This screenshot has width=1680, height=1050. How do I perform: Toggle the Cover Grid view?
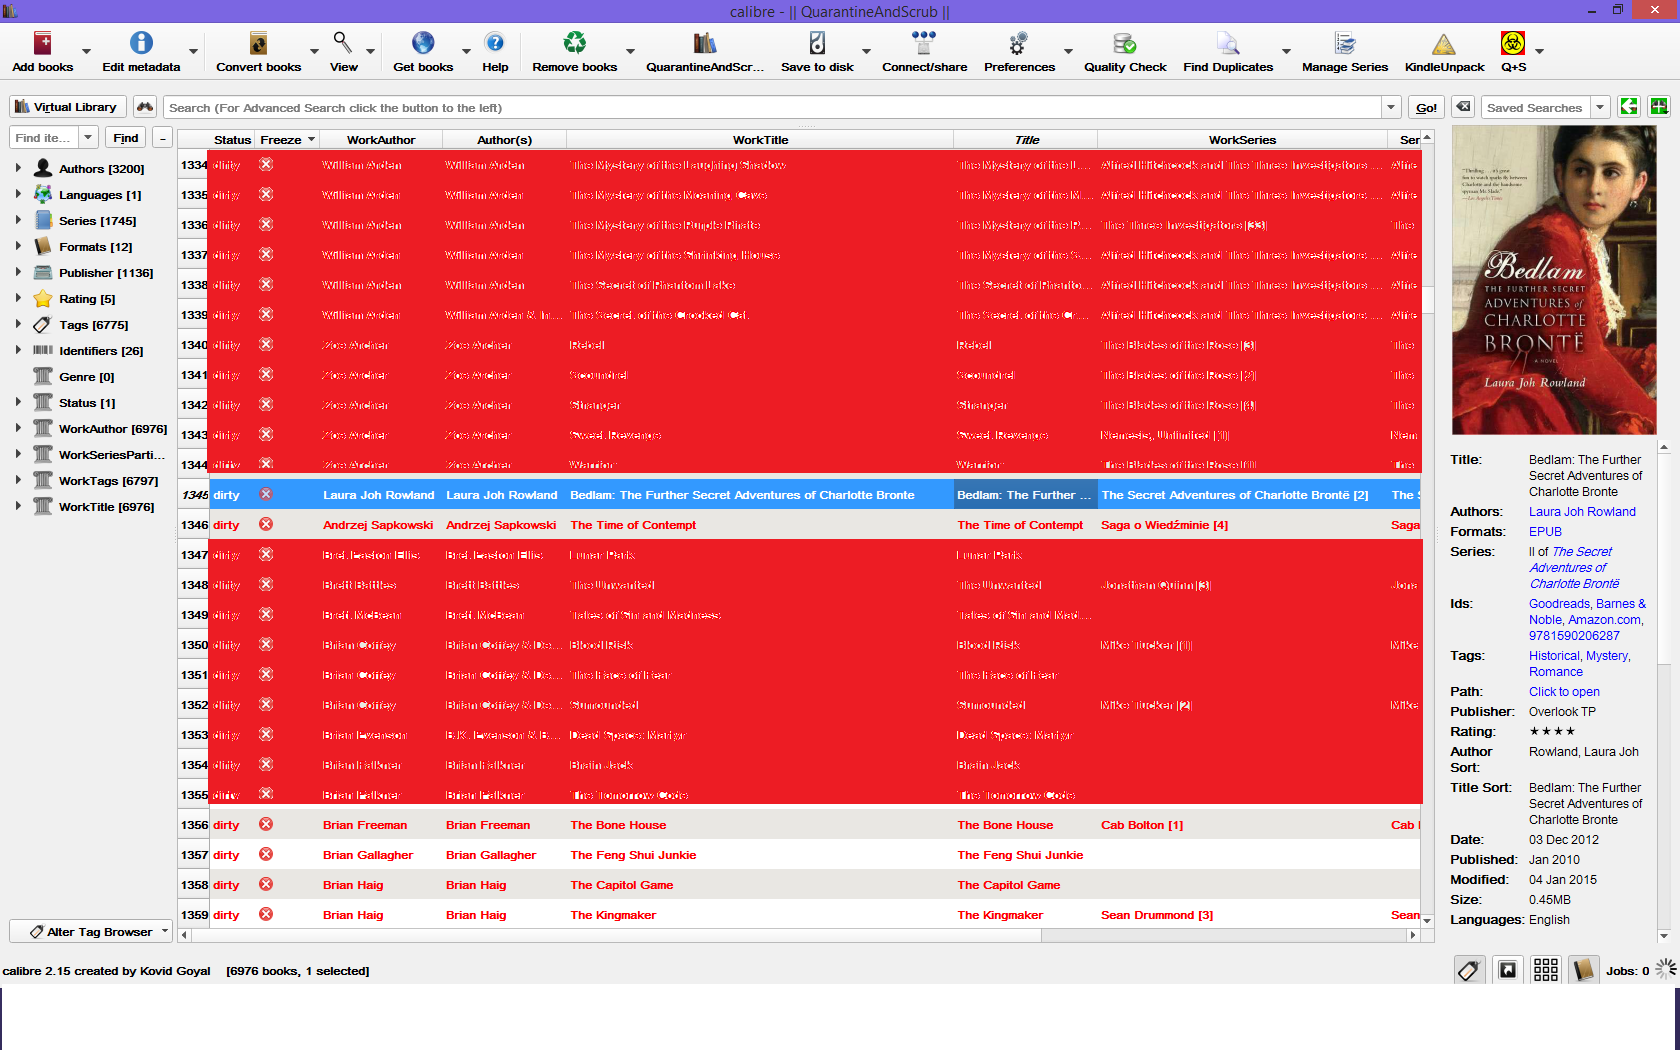(1545, 970)
